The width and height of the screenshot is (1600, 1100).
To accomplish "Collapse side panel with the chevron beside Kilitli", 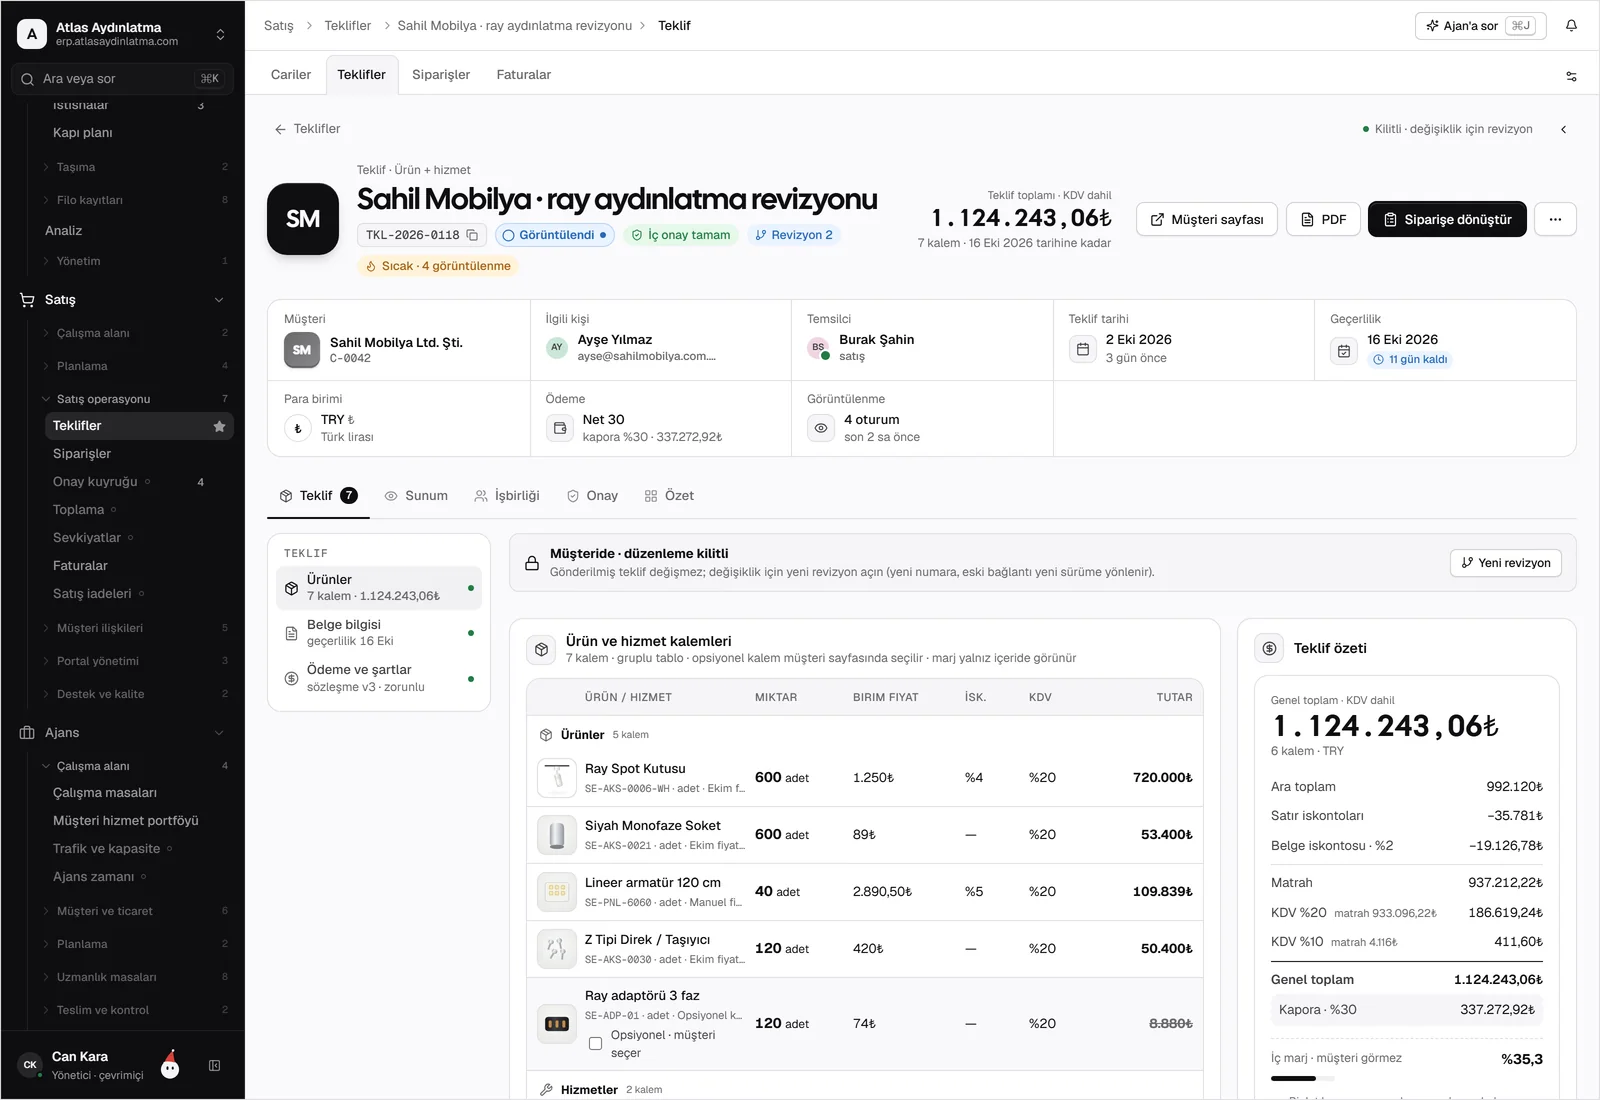I will 1563,129.
